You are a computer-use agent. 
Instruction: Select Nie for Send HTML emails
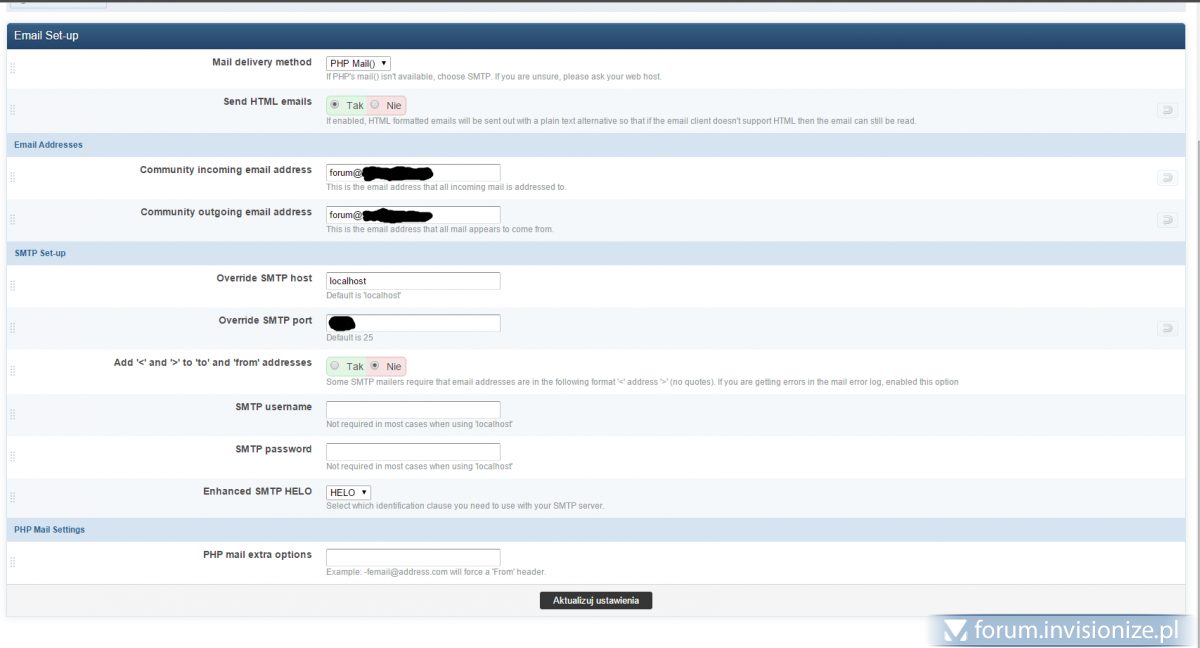(374, 104)
